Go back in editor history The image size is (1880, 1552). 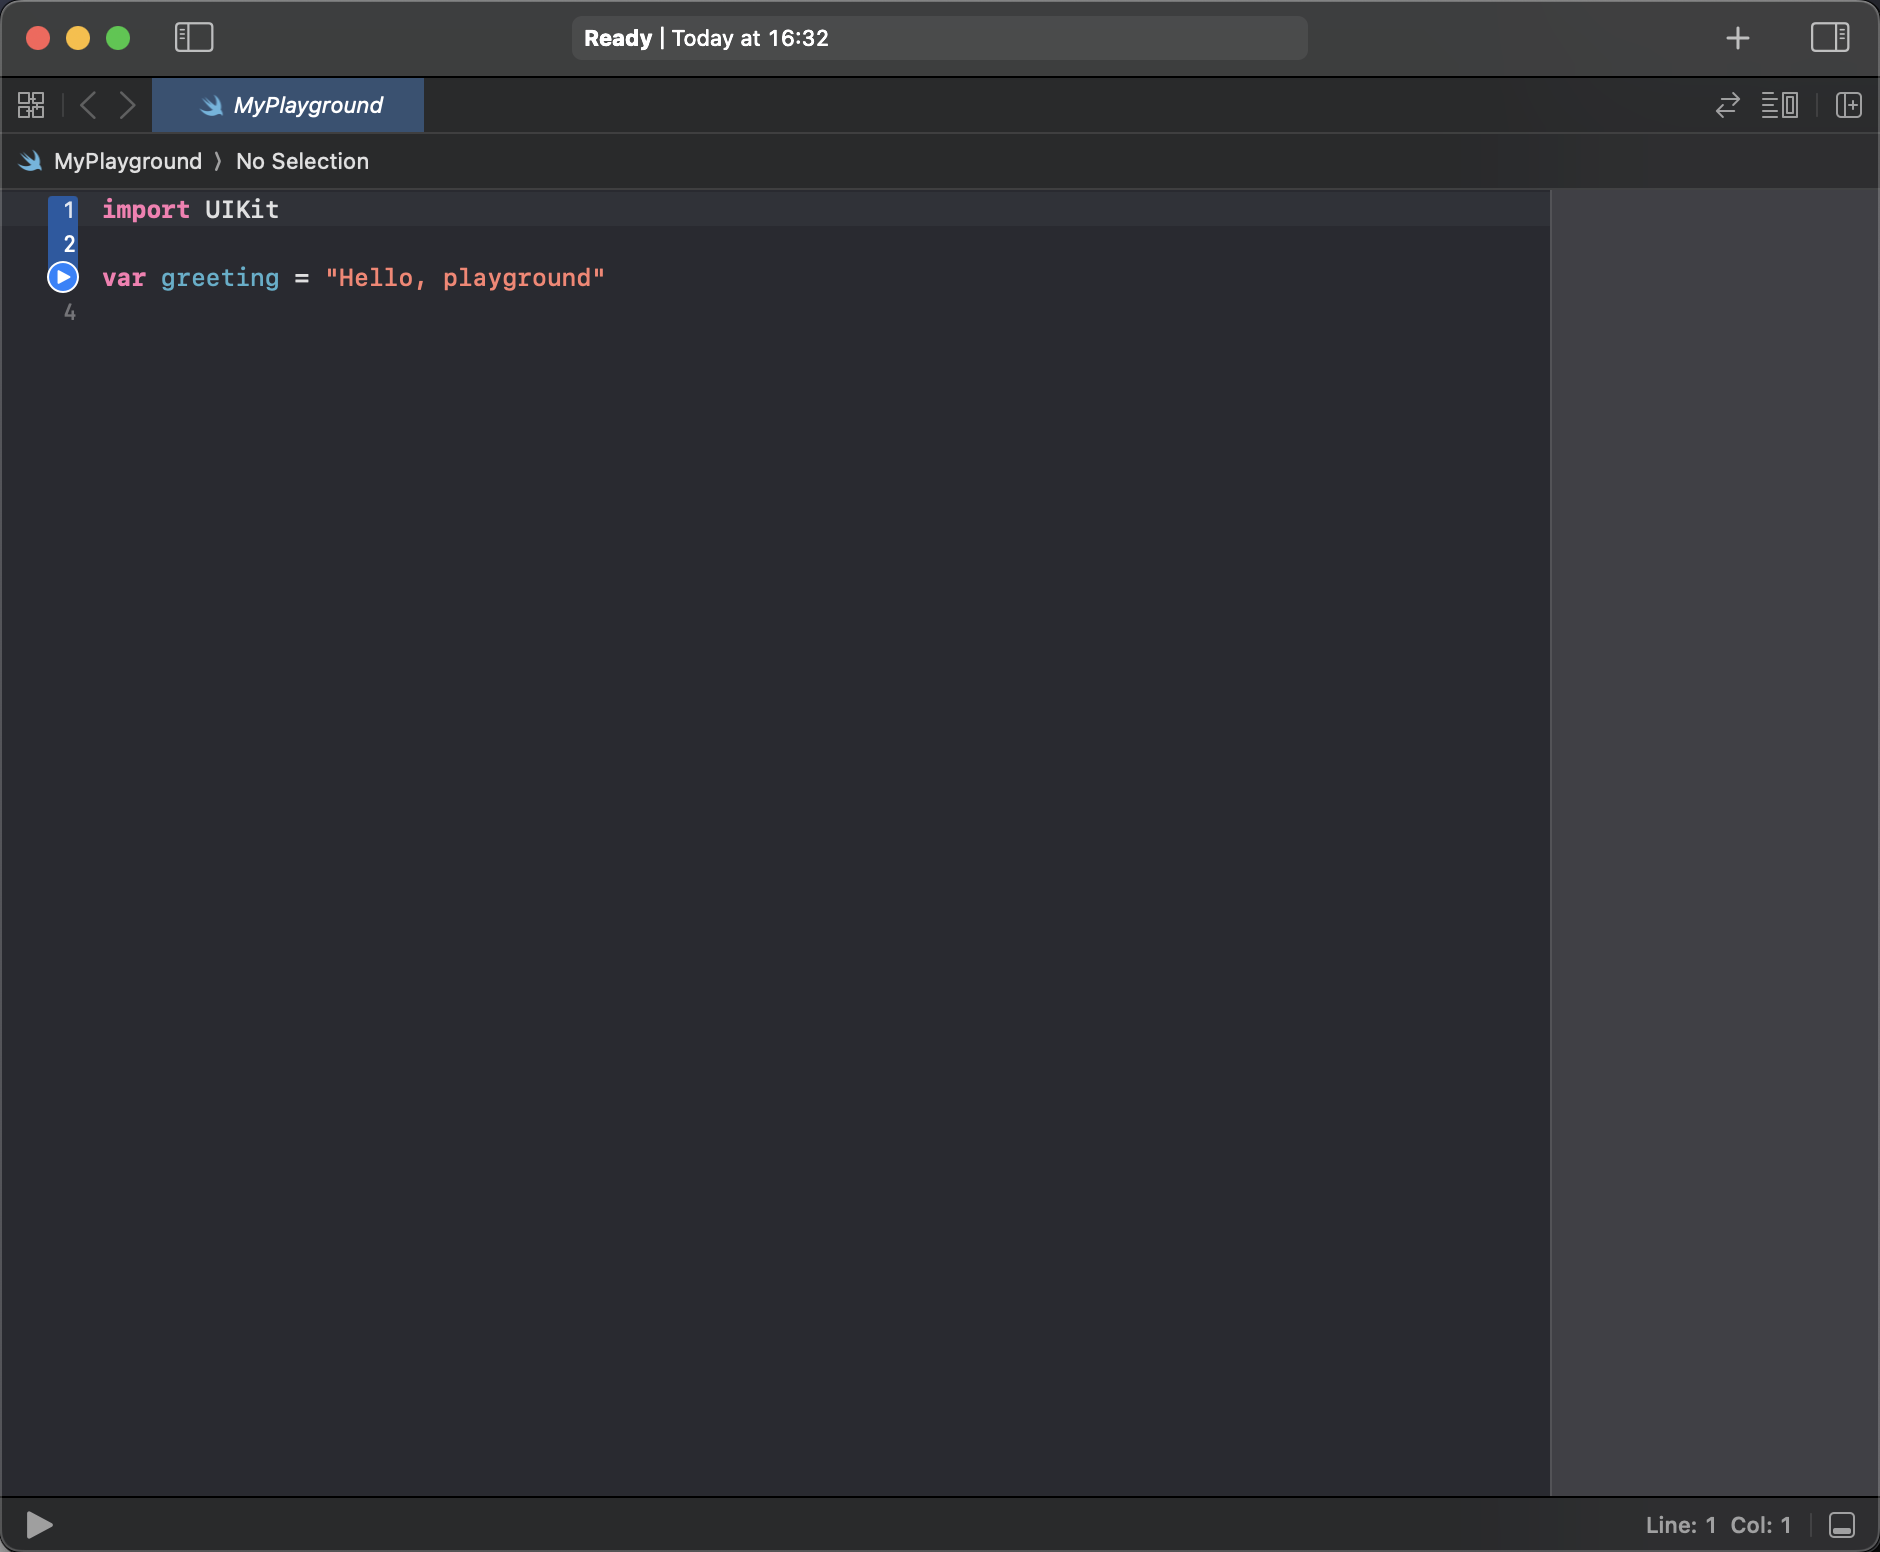(88, 105)
